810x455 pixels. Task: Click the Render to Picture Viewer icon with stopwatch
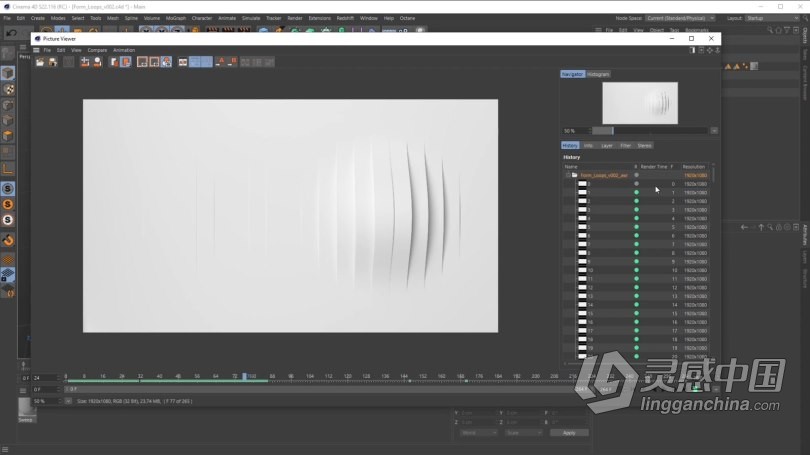click(x=97, y=62)
